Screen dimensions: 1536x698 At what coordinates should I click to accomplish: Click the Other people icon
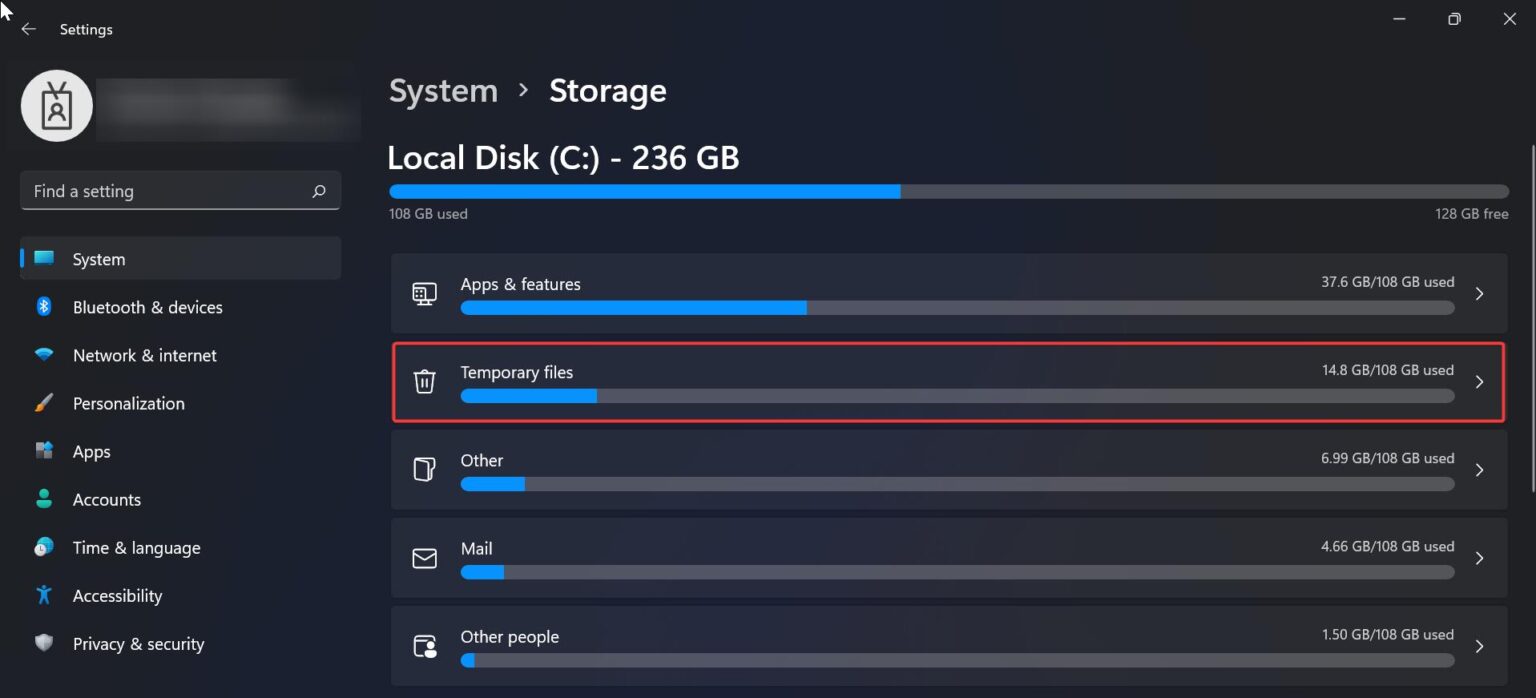(424, 646)
